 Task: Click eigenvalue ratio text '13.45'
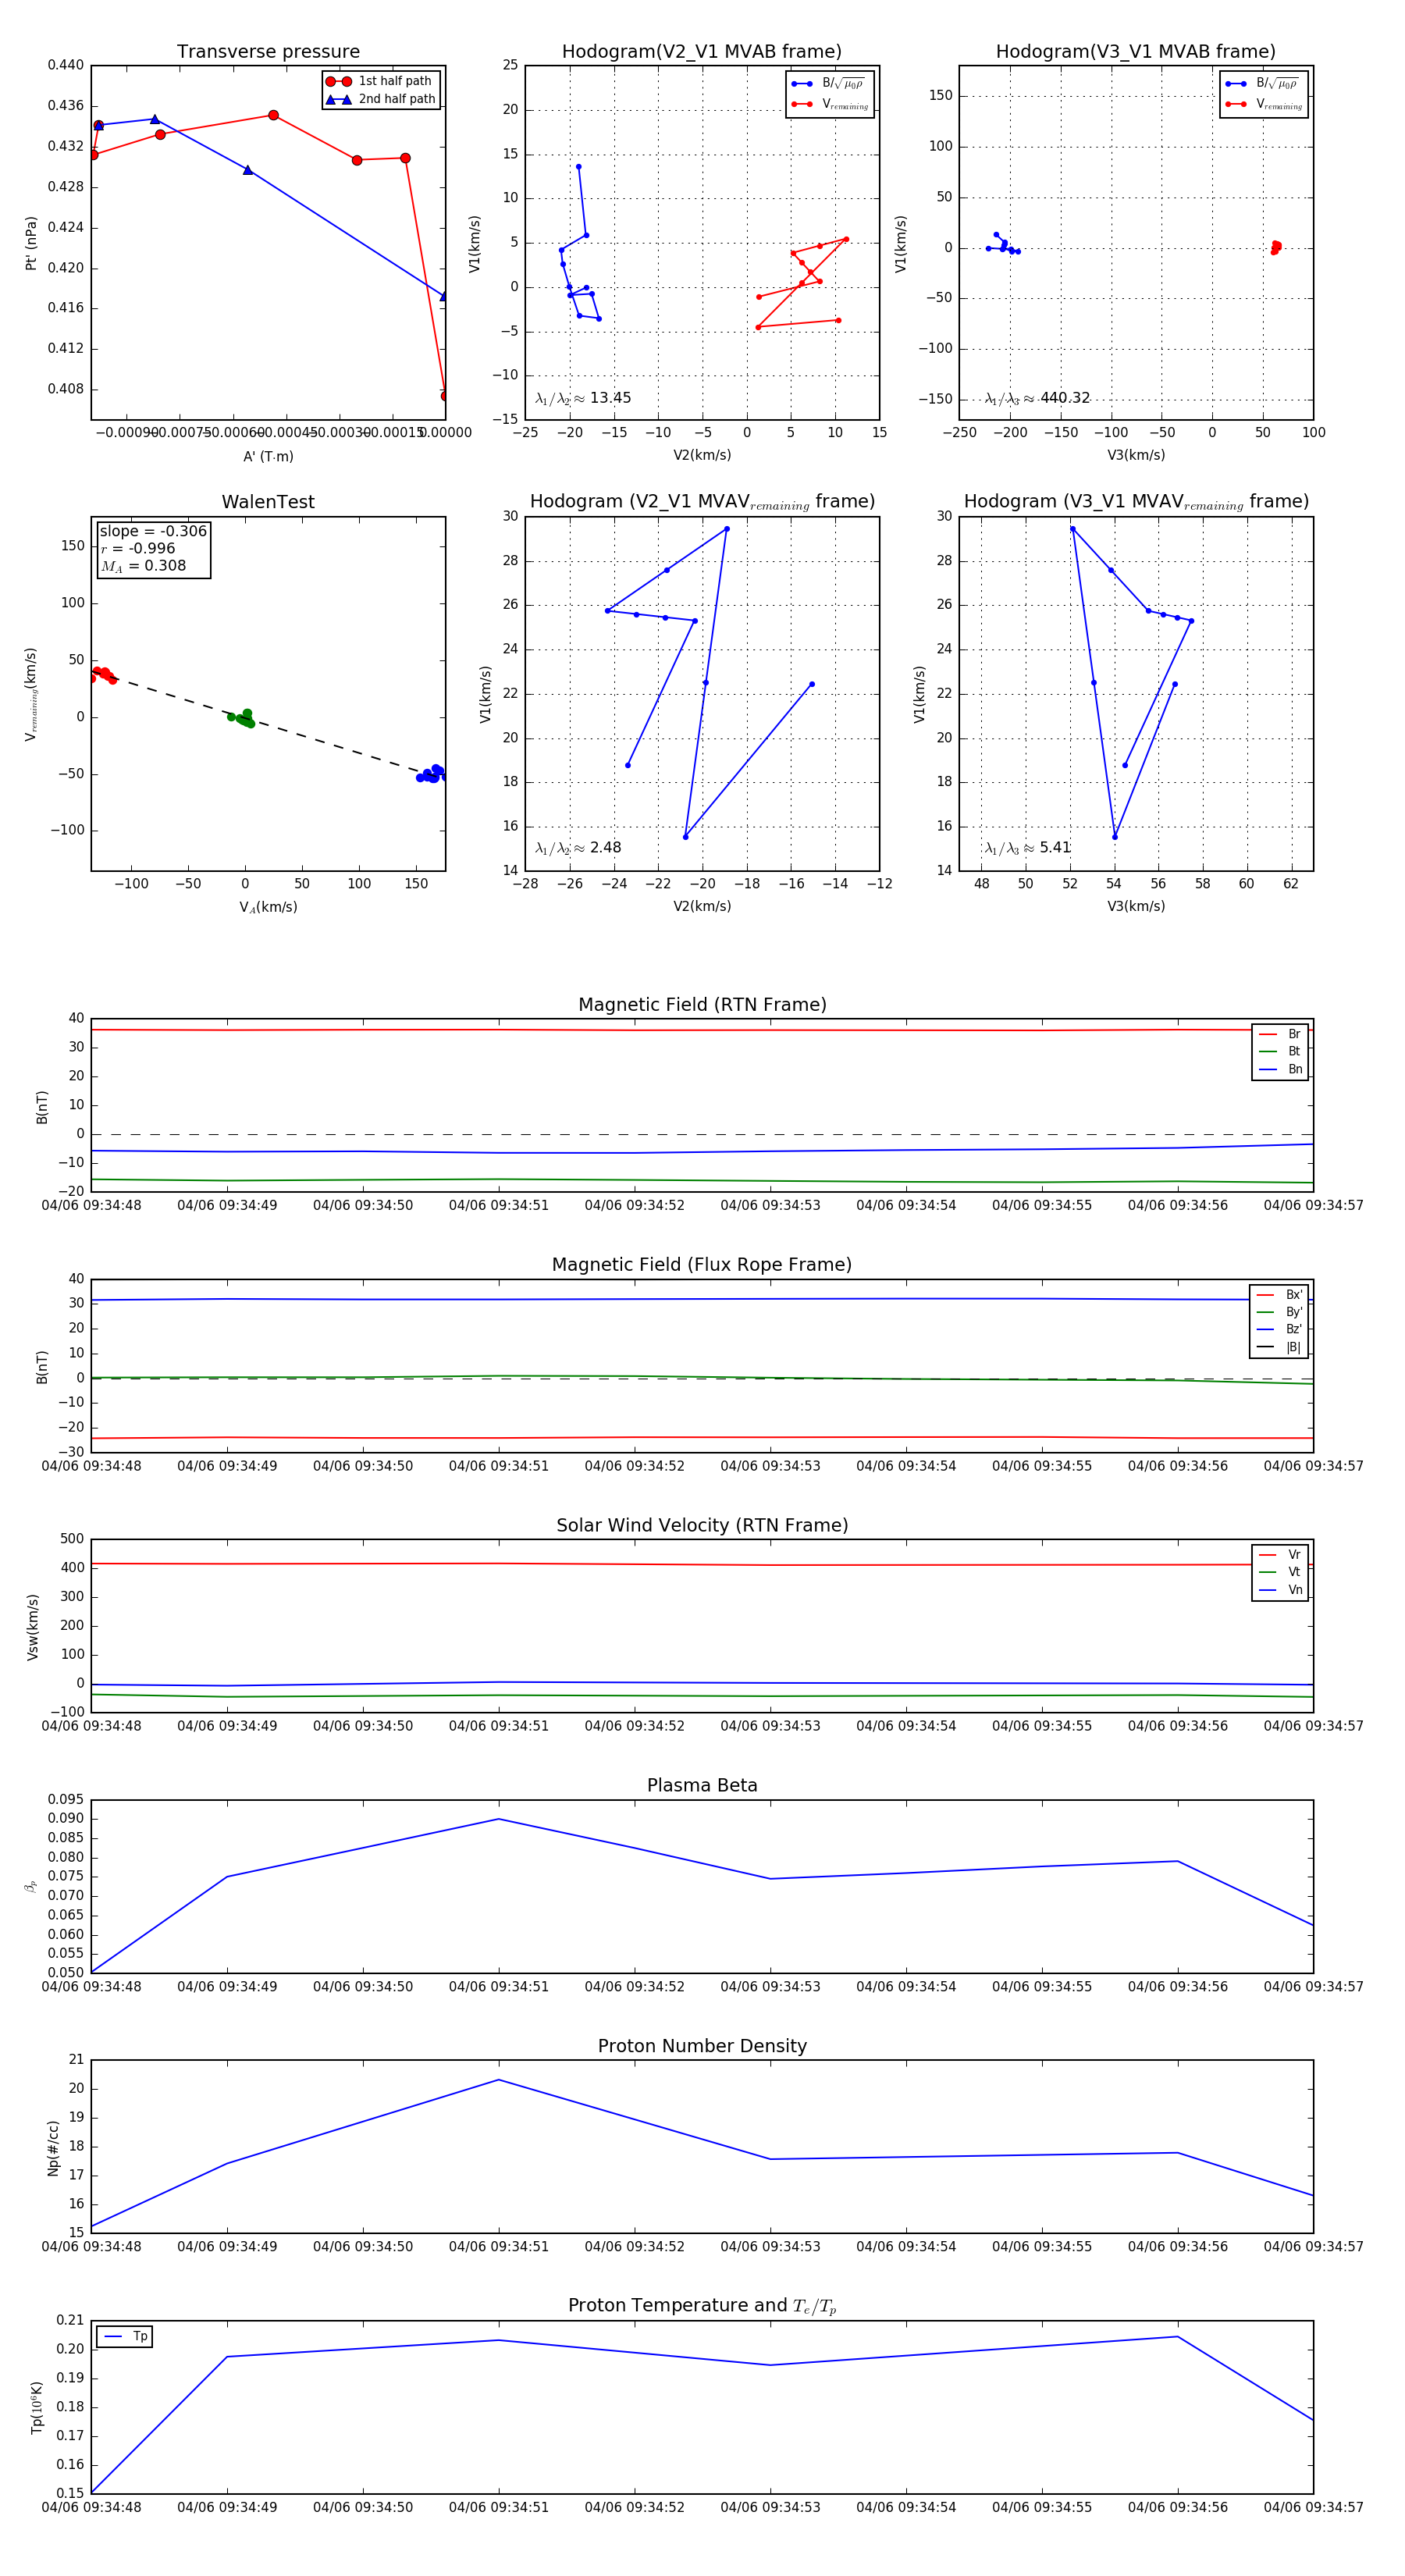pyautogui.click(x=610, y=398)
